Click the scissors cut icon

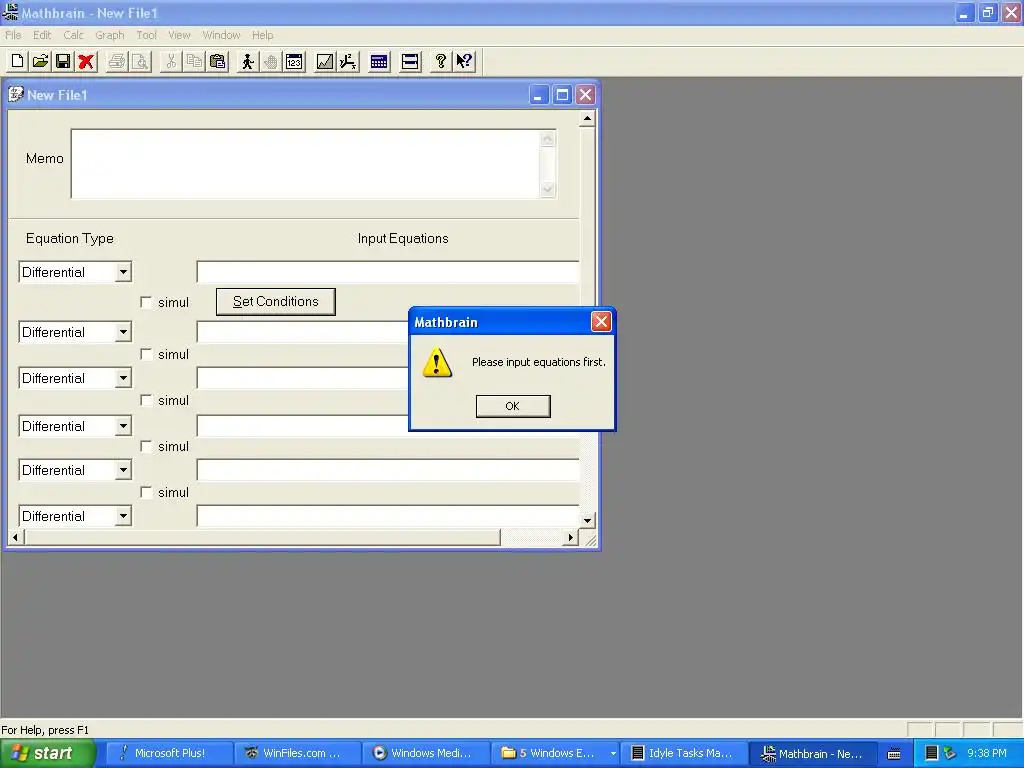pyautogui.click(x=171, y=61)
